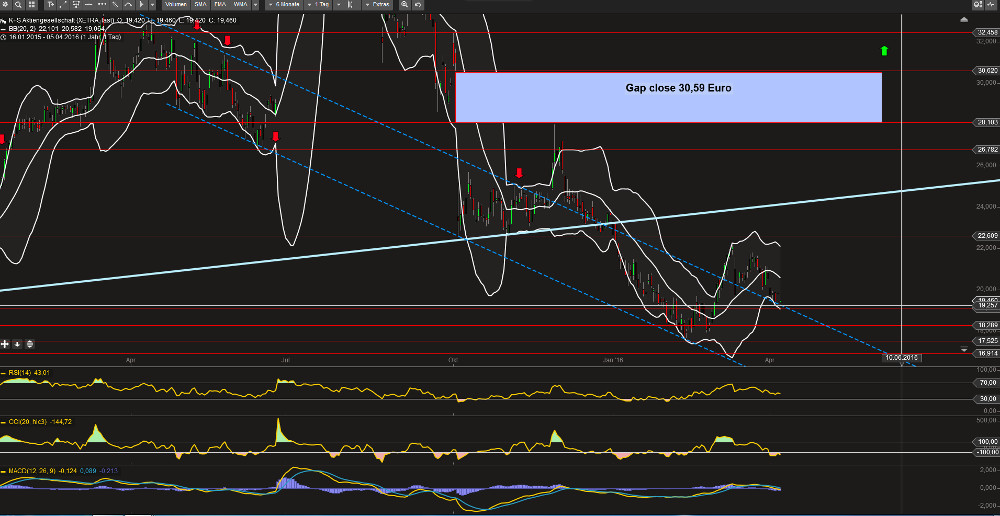Open the alert settings icon
The width and height of the screenshot is (1000, 516).
coord(978,4)
